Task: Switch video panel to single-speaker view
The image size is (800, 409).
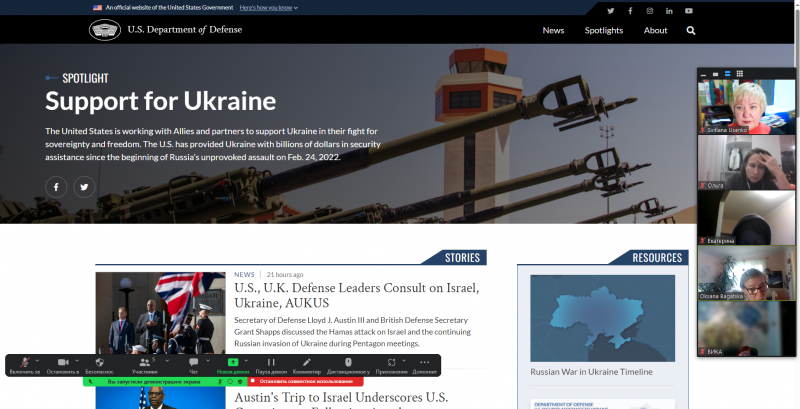Action: click(x=715, y=74)
